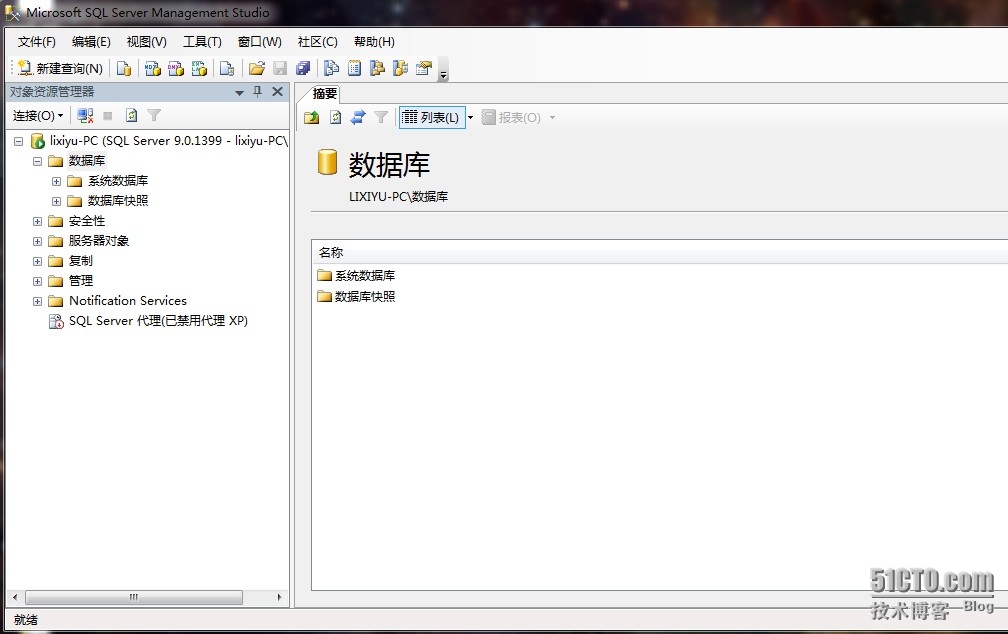
Task: Click the Analysis Services DMX Query icon
Action: click(176, 68)
